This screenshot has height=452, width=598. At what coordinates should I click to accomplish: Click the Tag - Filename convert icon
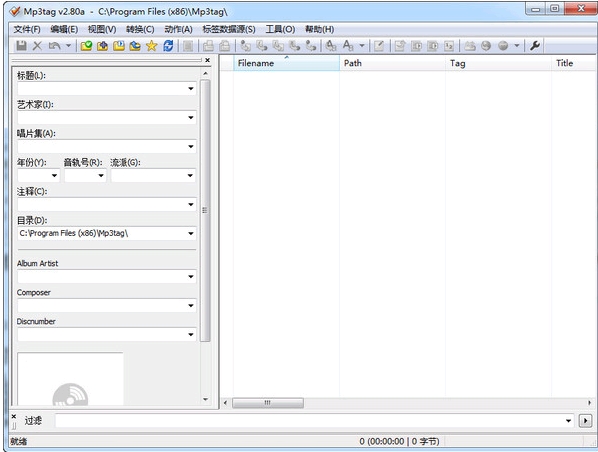click(245, 46)
